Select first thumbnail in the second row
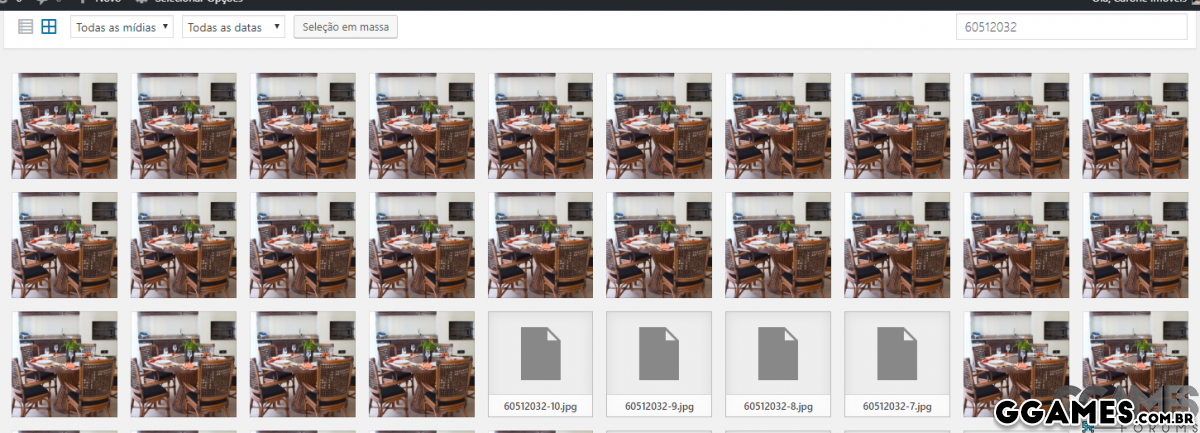The width and height of the screenshot is (1200, 433). pos(64,245)
